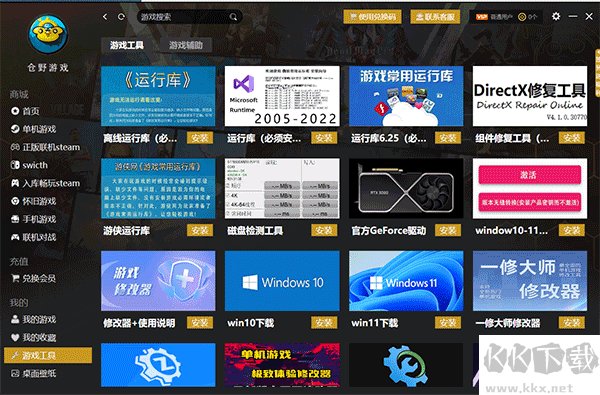Open the DirectX修复工具 thumbnail

point(530,96)
